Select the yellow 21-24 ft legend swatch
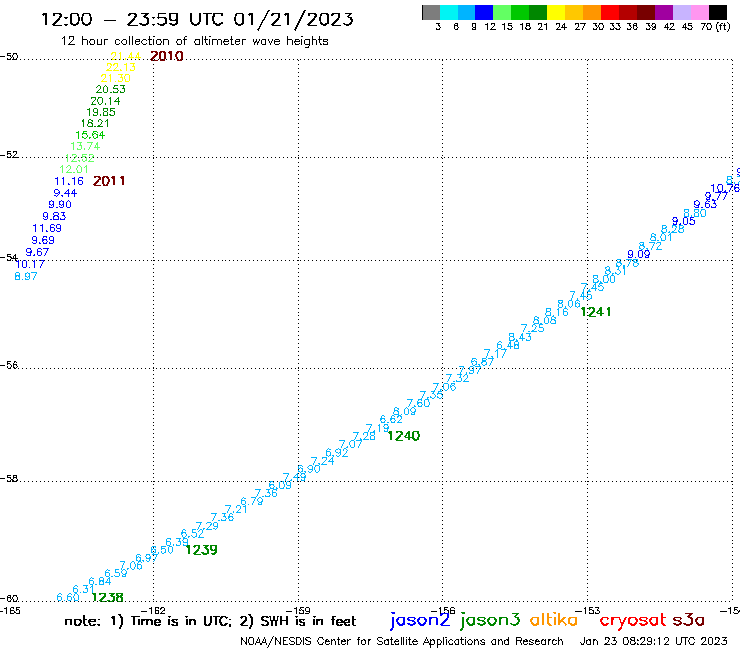740x650 pixels. [x=556, y=12]
